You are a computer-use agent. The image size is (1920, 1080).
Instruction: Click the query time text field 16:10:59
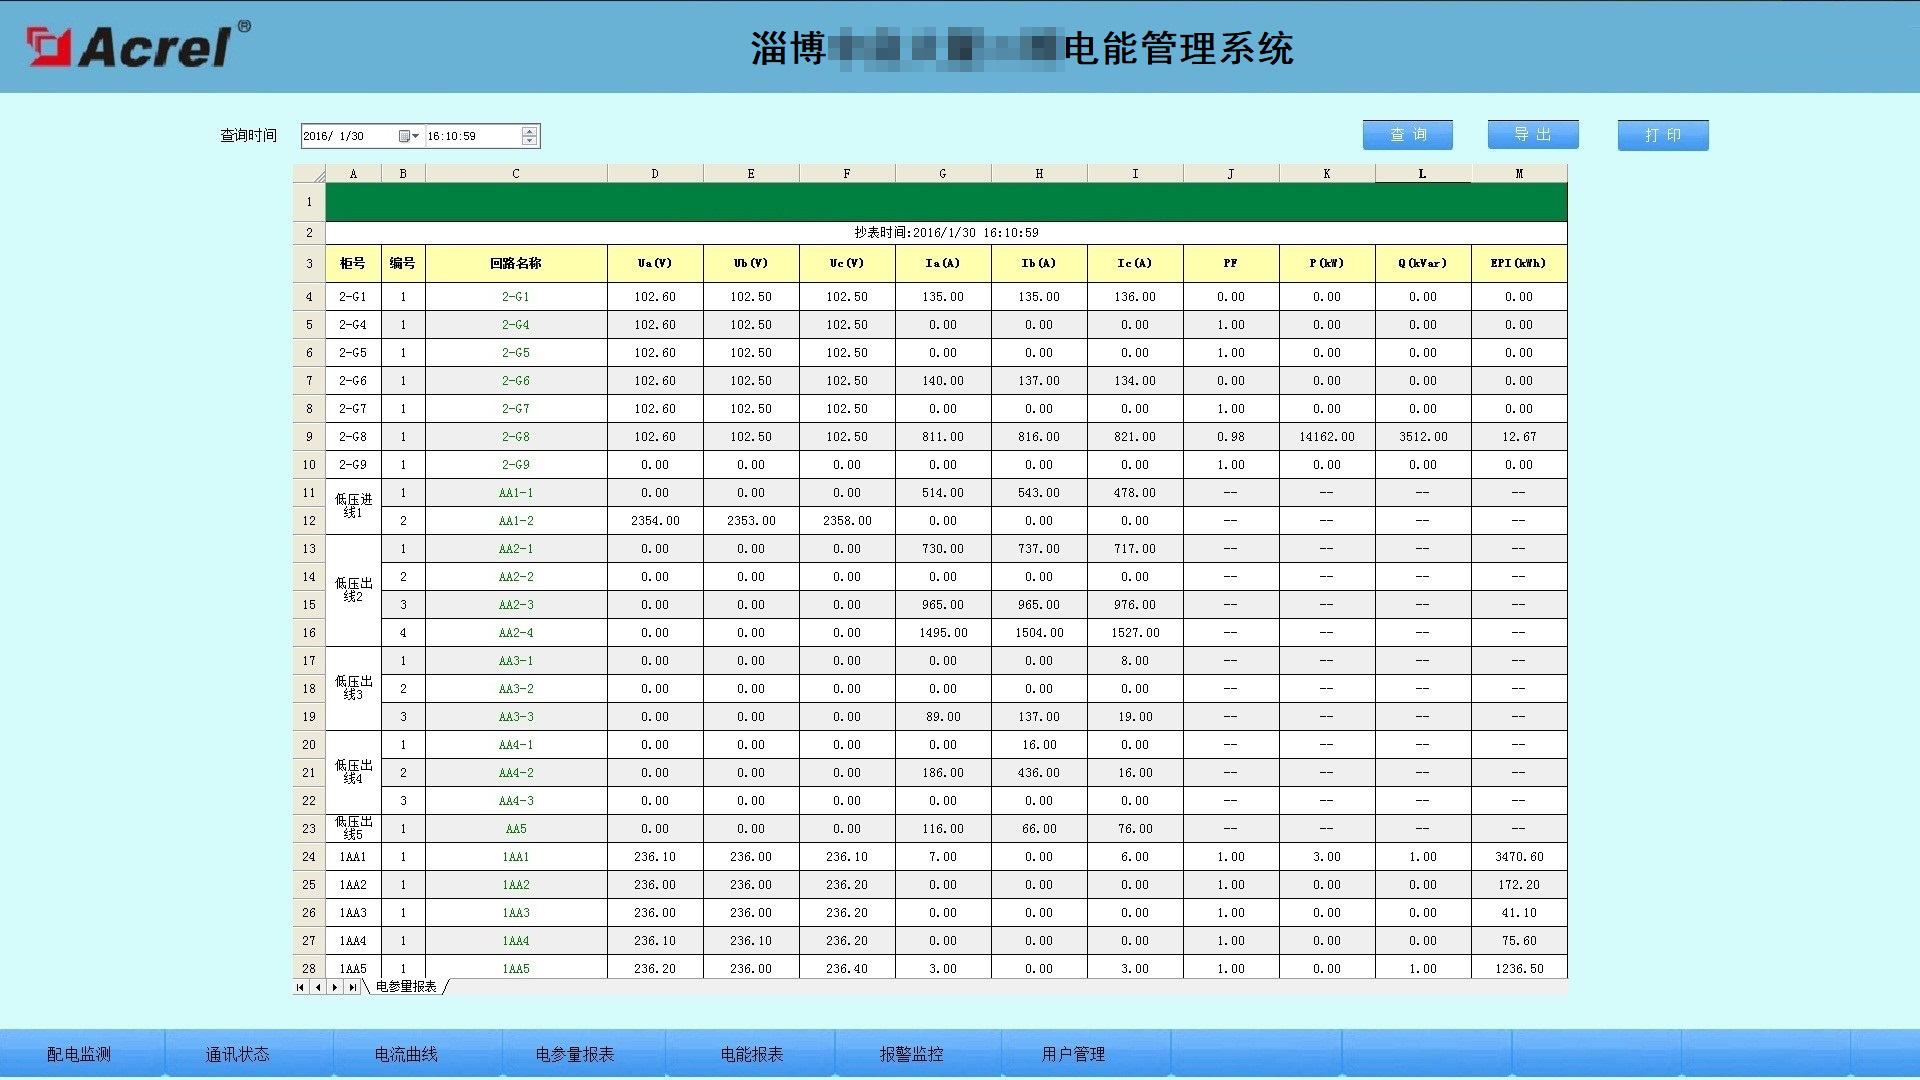click(x=470, y=136)
